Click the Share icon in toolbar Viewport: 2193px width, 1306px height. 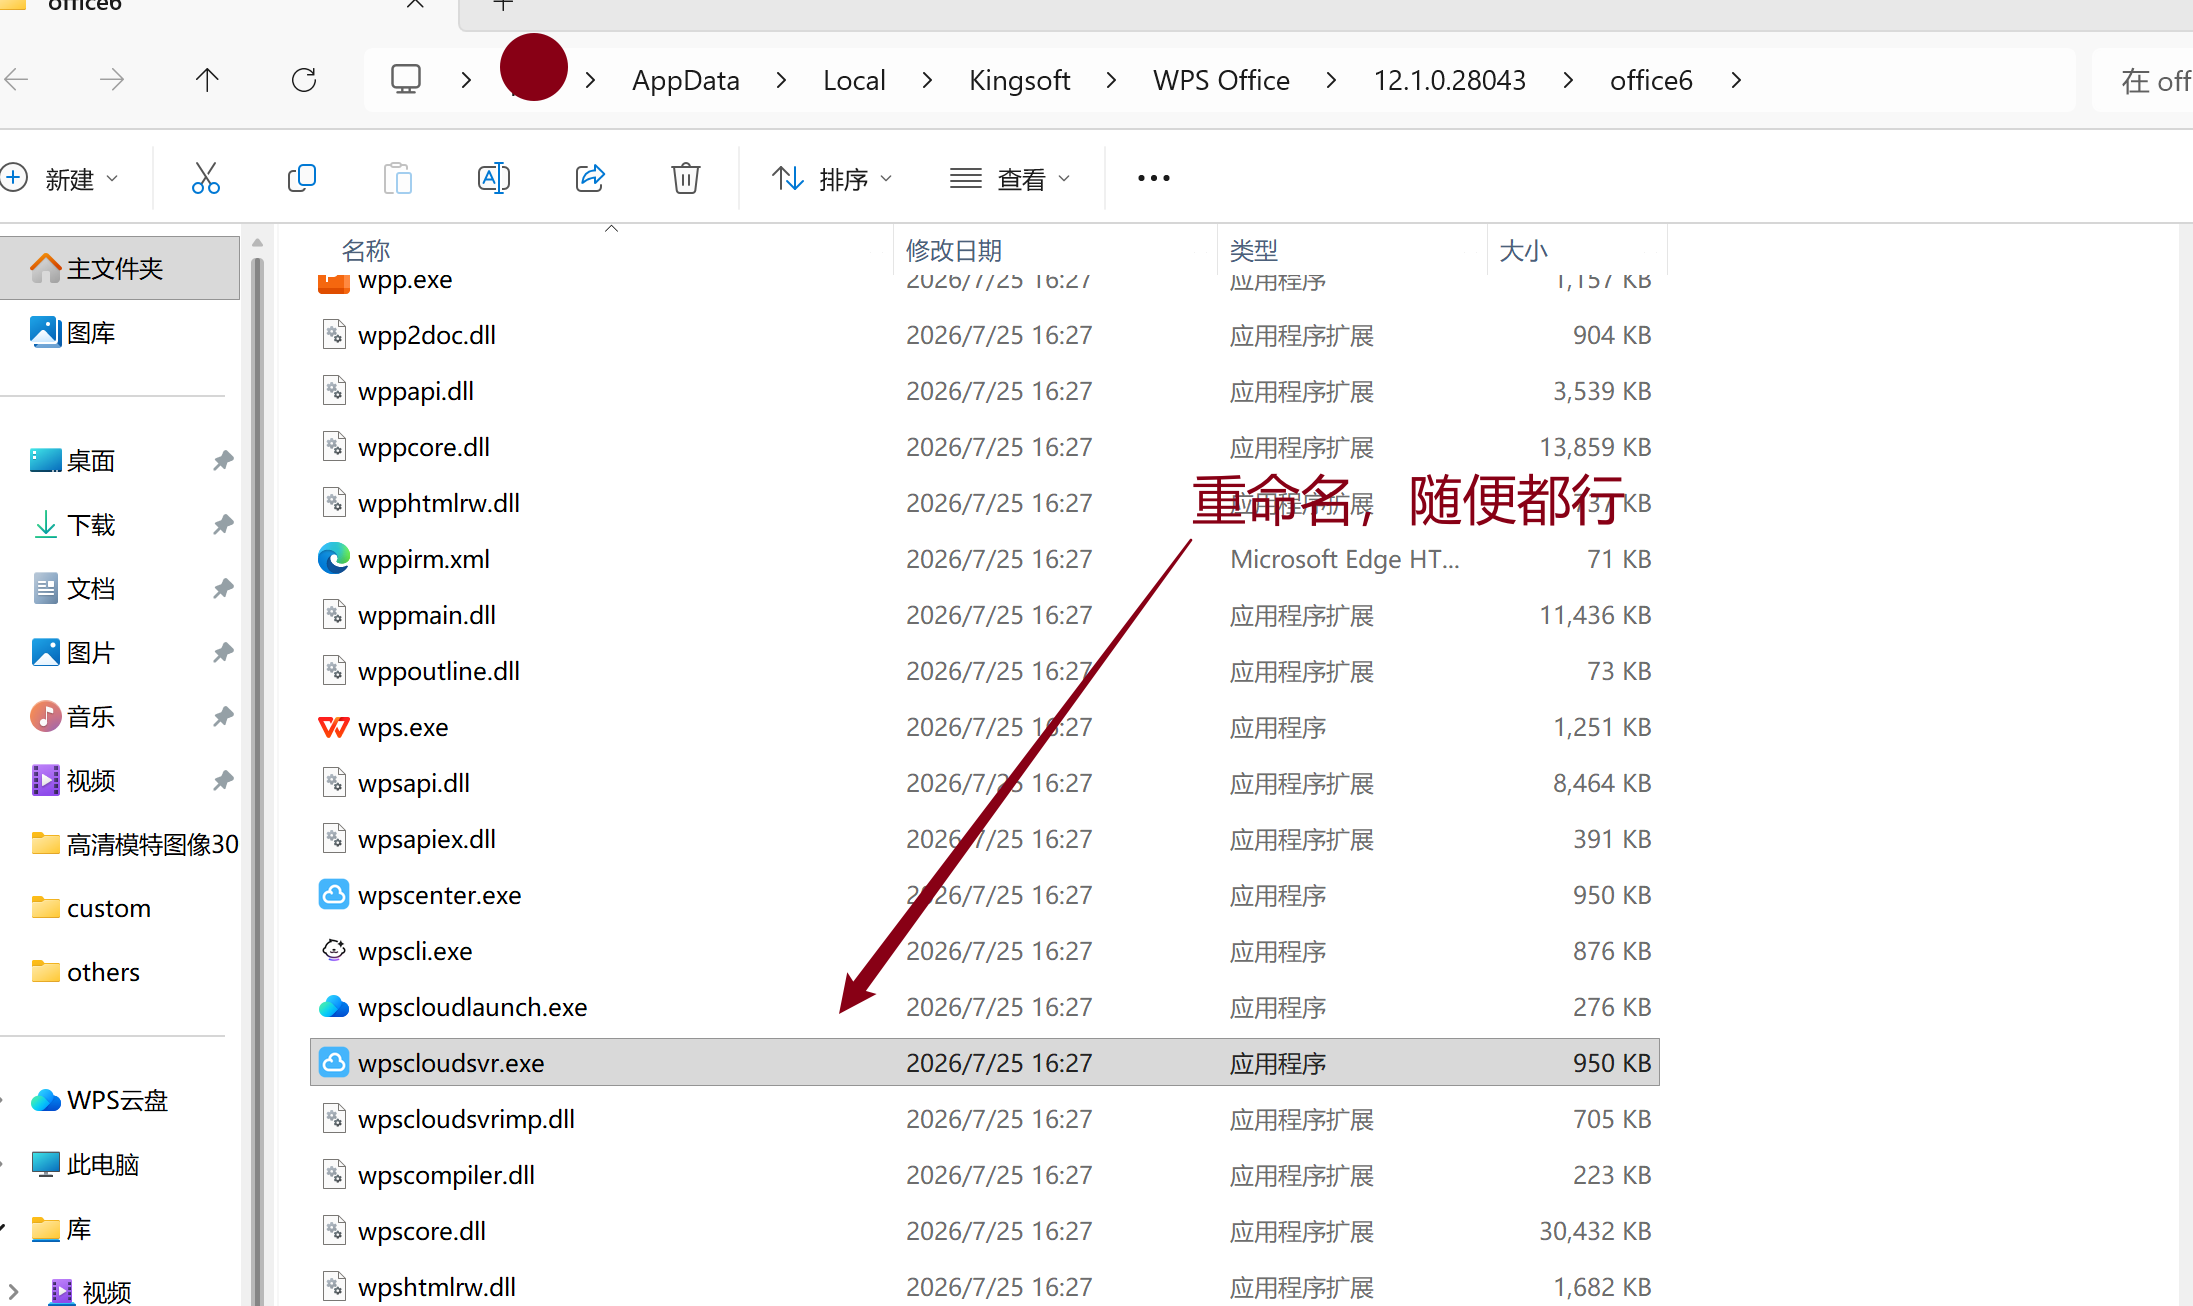[x=590, y=178]
